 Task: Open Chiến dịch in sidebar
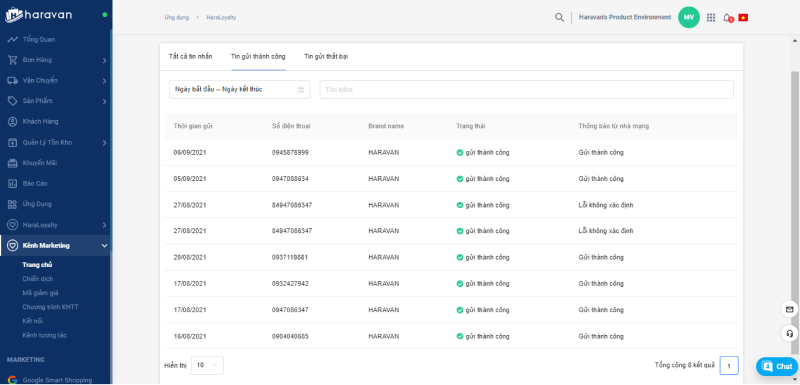coord(38,279)
